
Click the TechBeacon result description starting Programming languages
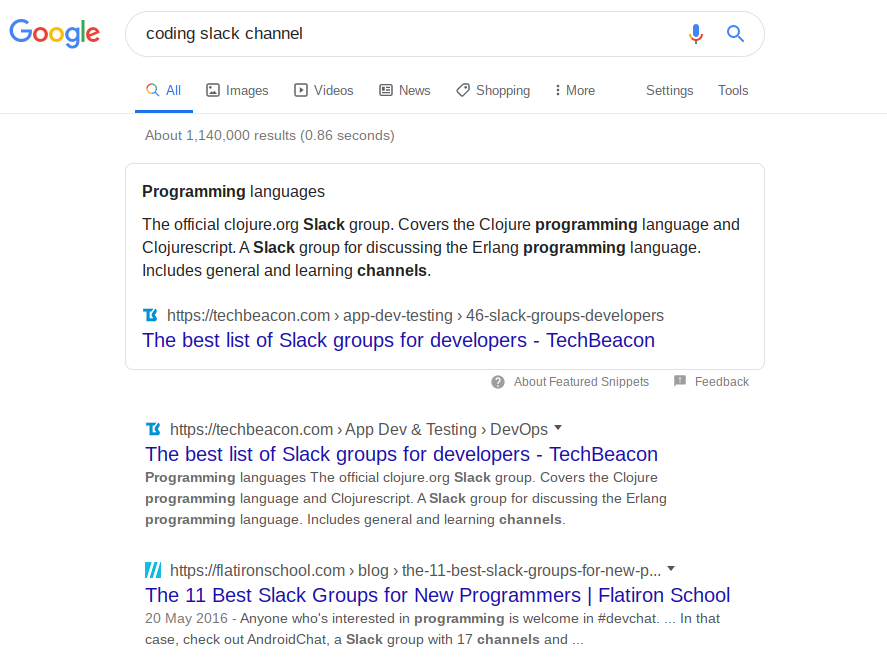[406, 498]
